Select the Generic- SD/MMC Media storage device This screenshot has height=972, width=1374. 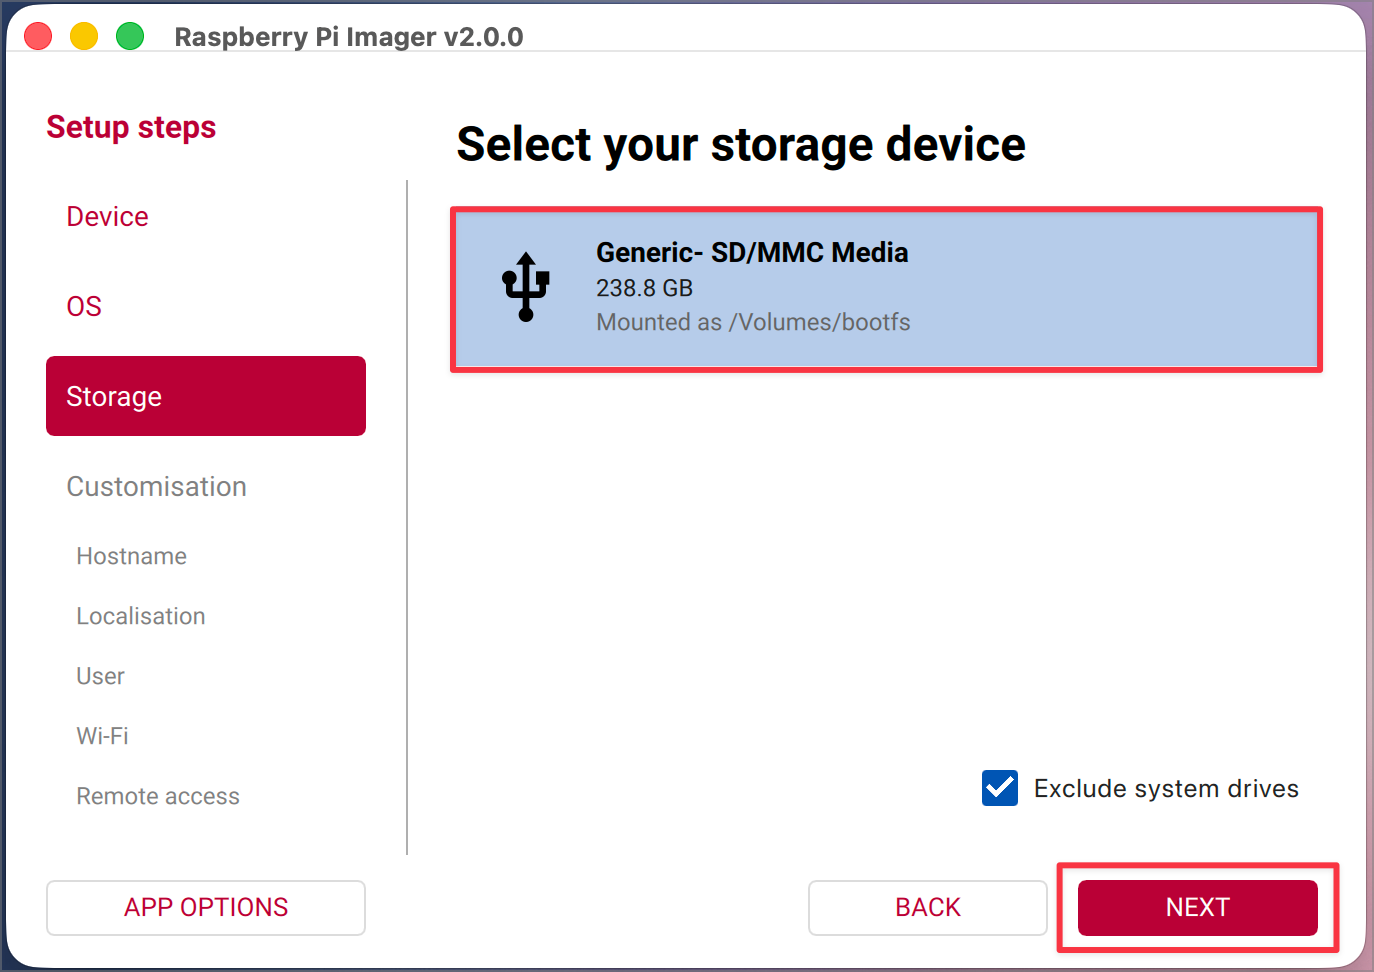(x=886, y=289)
